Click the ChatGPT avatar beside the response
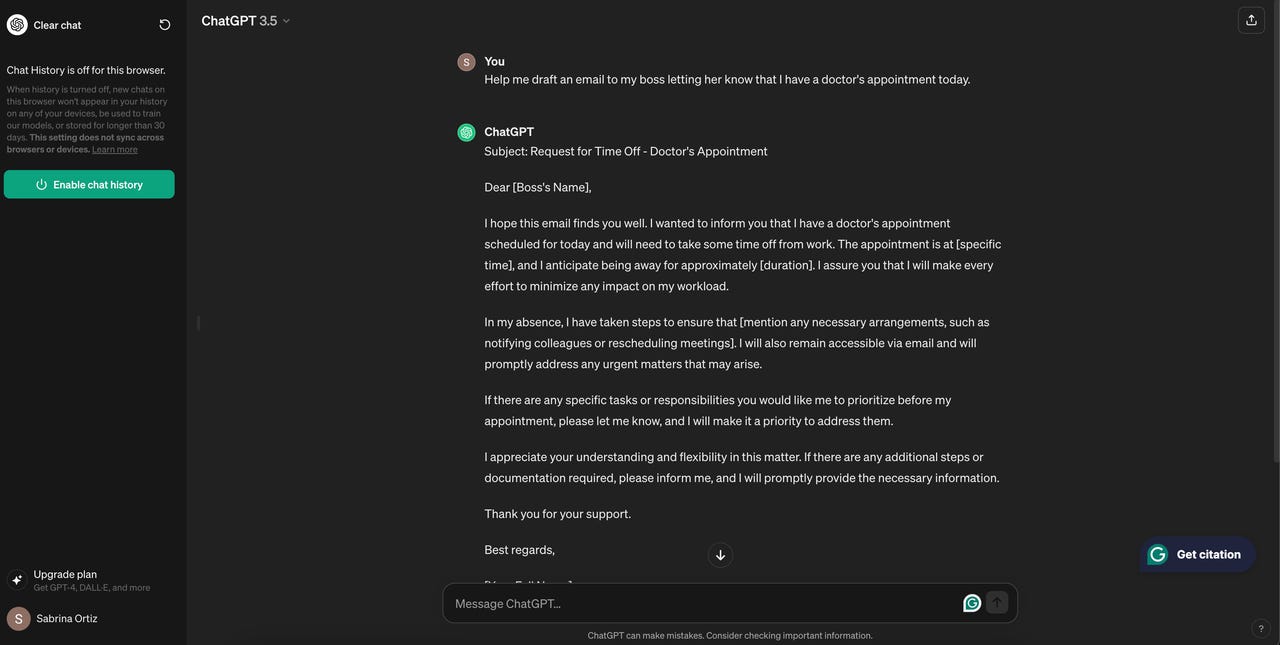 [466, 132]
